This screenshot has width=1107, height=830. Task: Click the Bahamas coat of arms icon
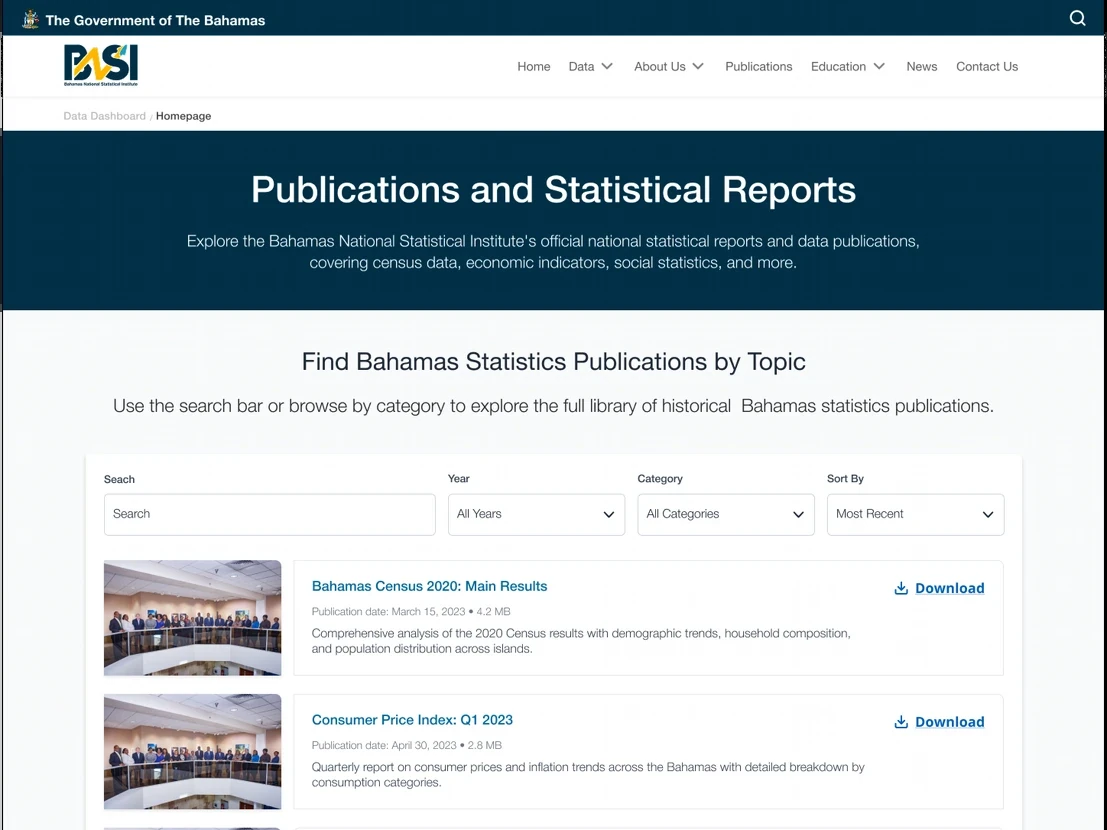pos(30,20)
